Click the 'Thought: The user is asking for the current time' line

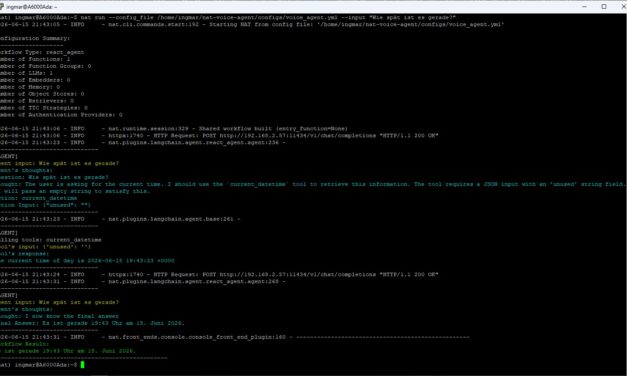tap(313, 184)
